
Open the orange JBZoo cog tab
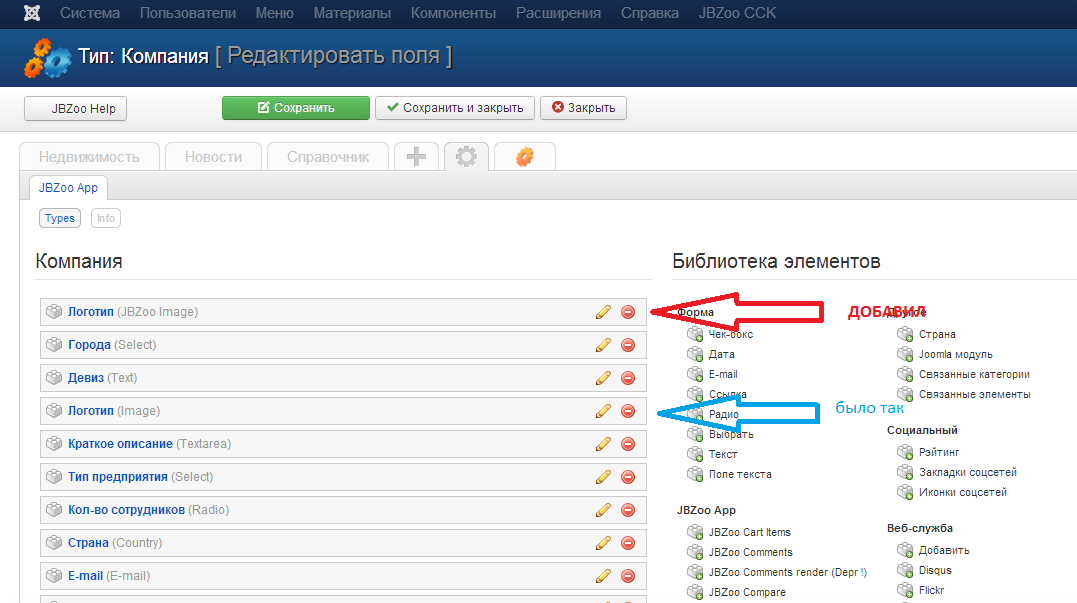[x=524, y=157]
